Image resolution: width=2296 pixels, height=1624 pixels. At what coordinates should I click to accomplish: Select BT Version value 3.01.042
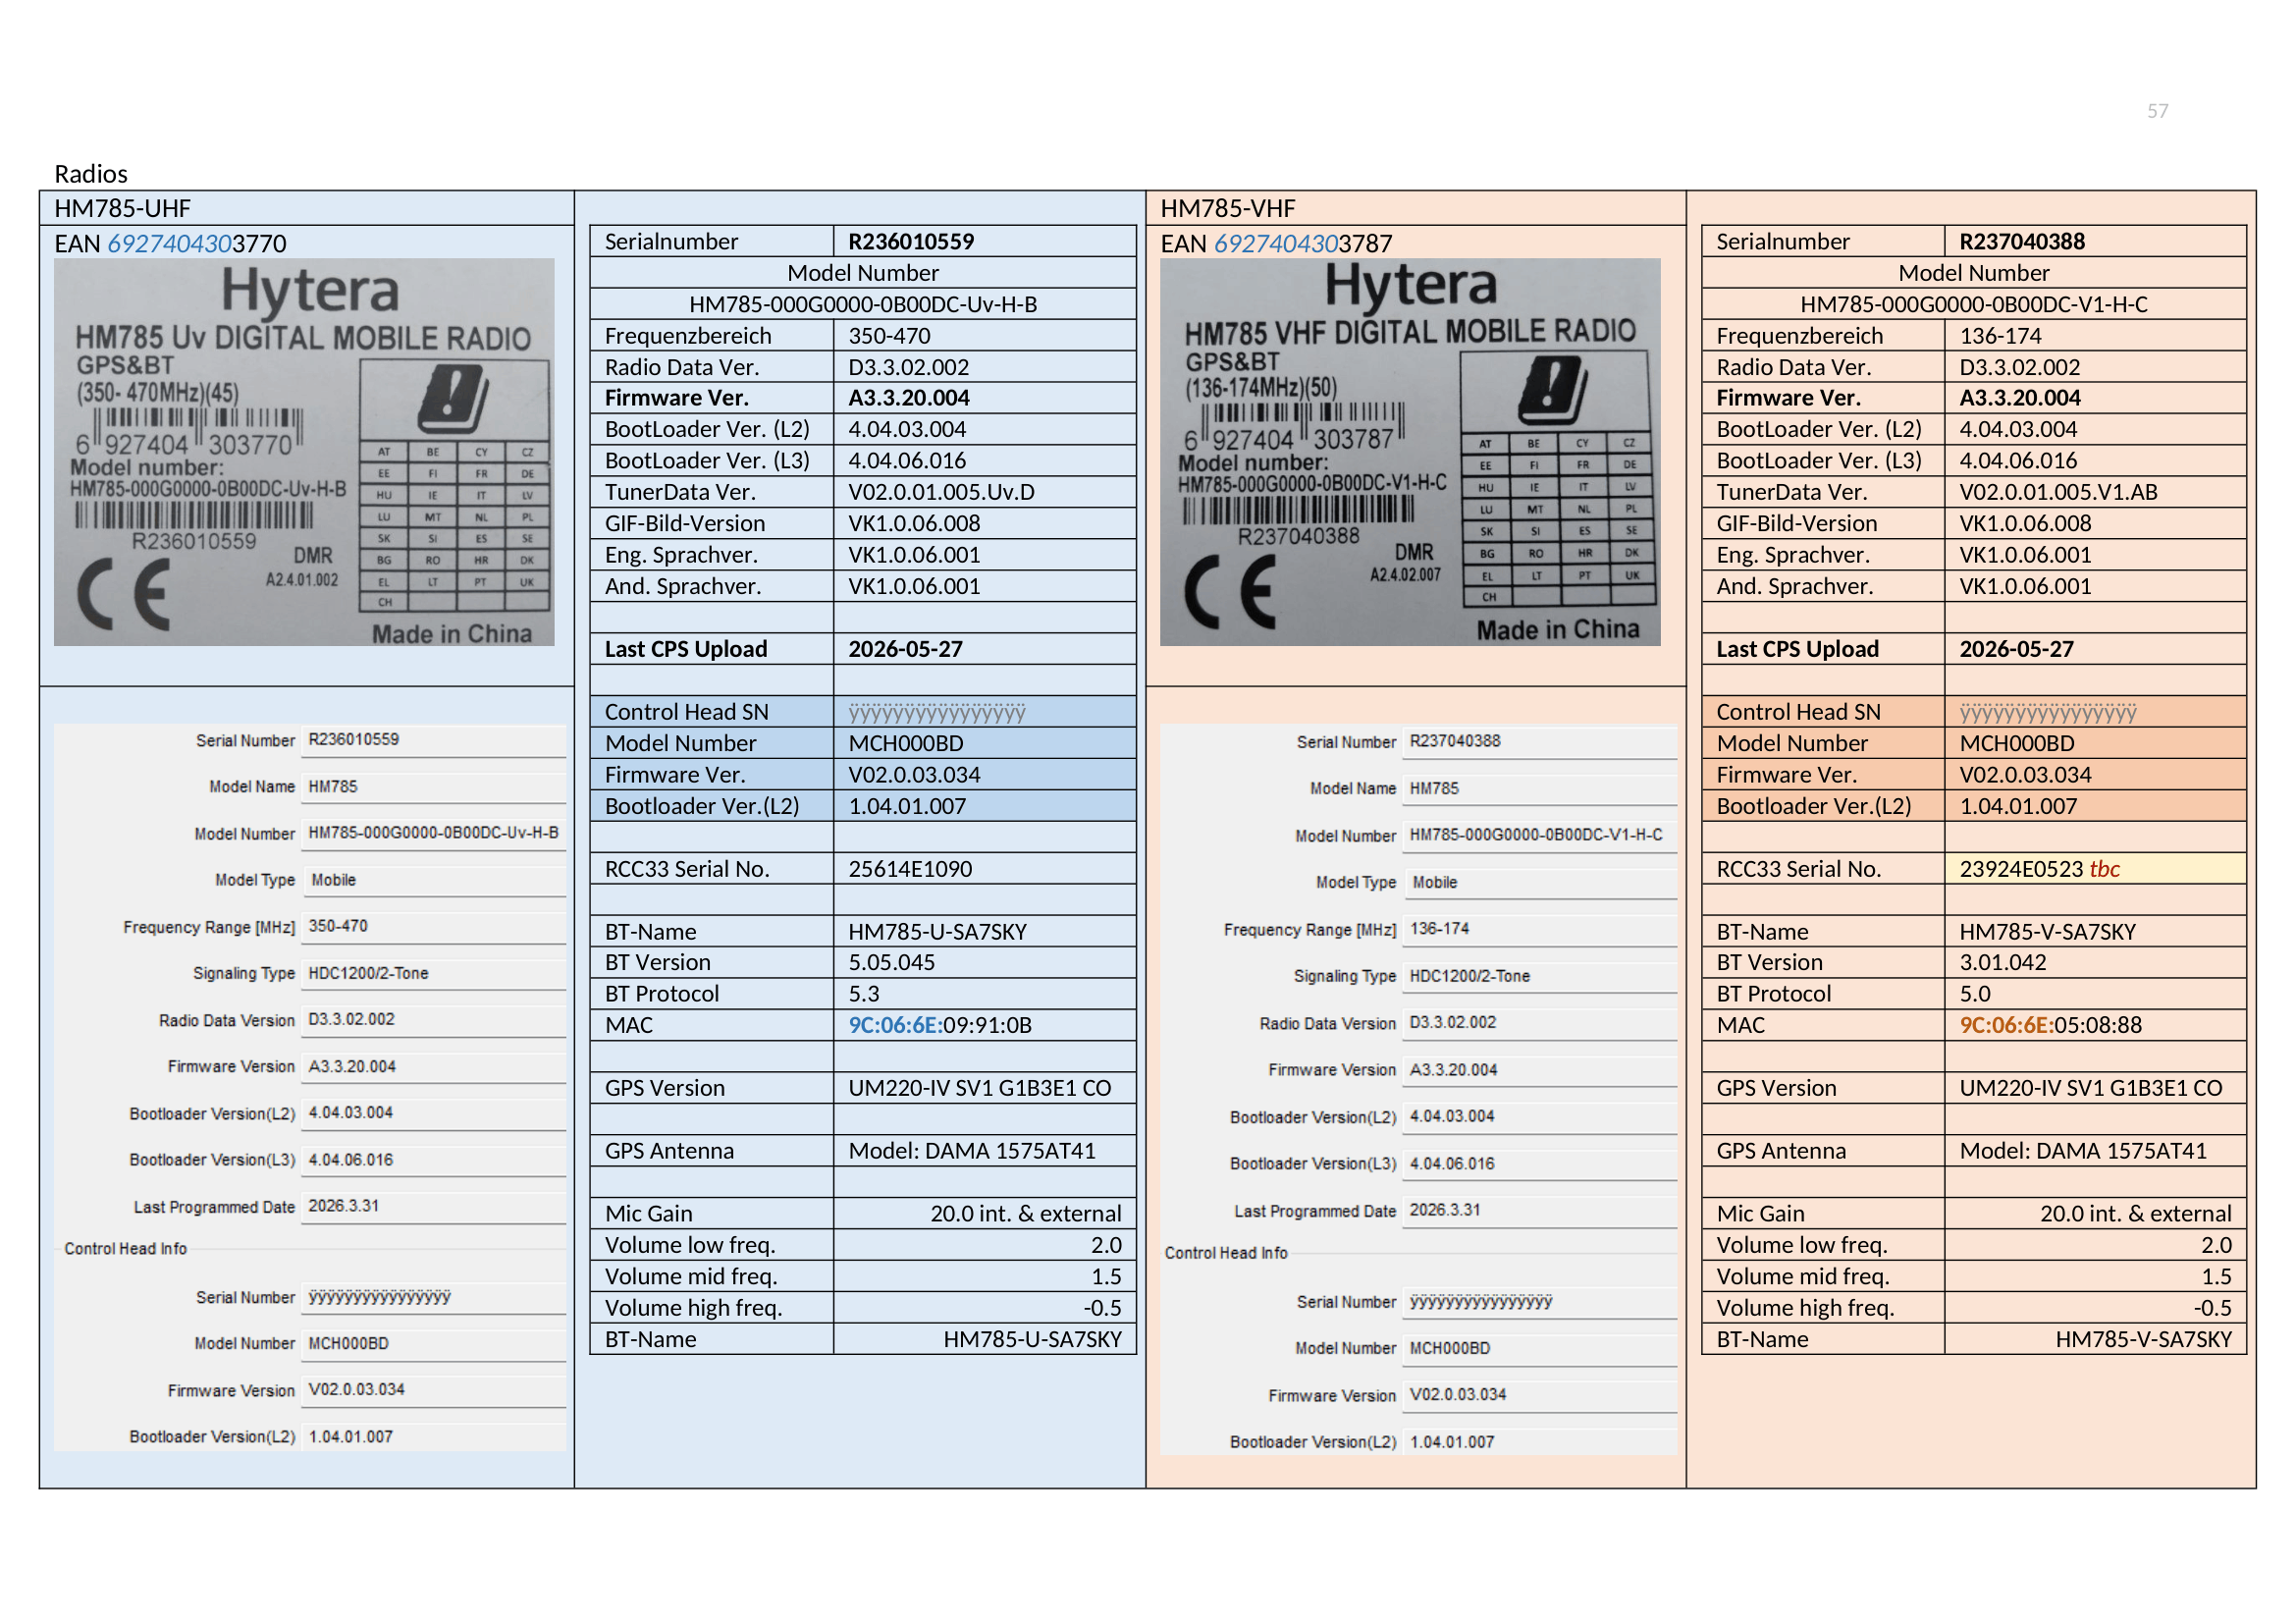tap(2002, 962)
